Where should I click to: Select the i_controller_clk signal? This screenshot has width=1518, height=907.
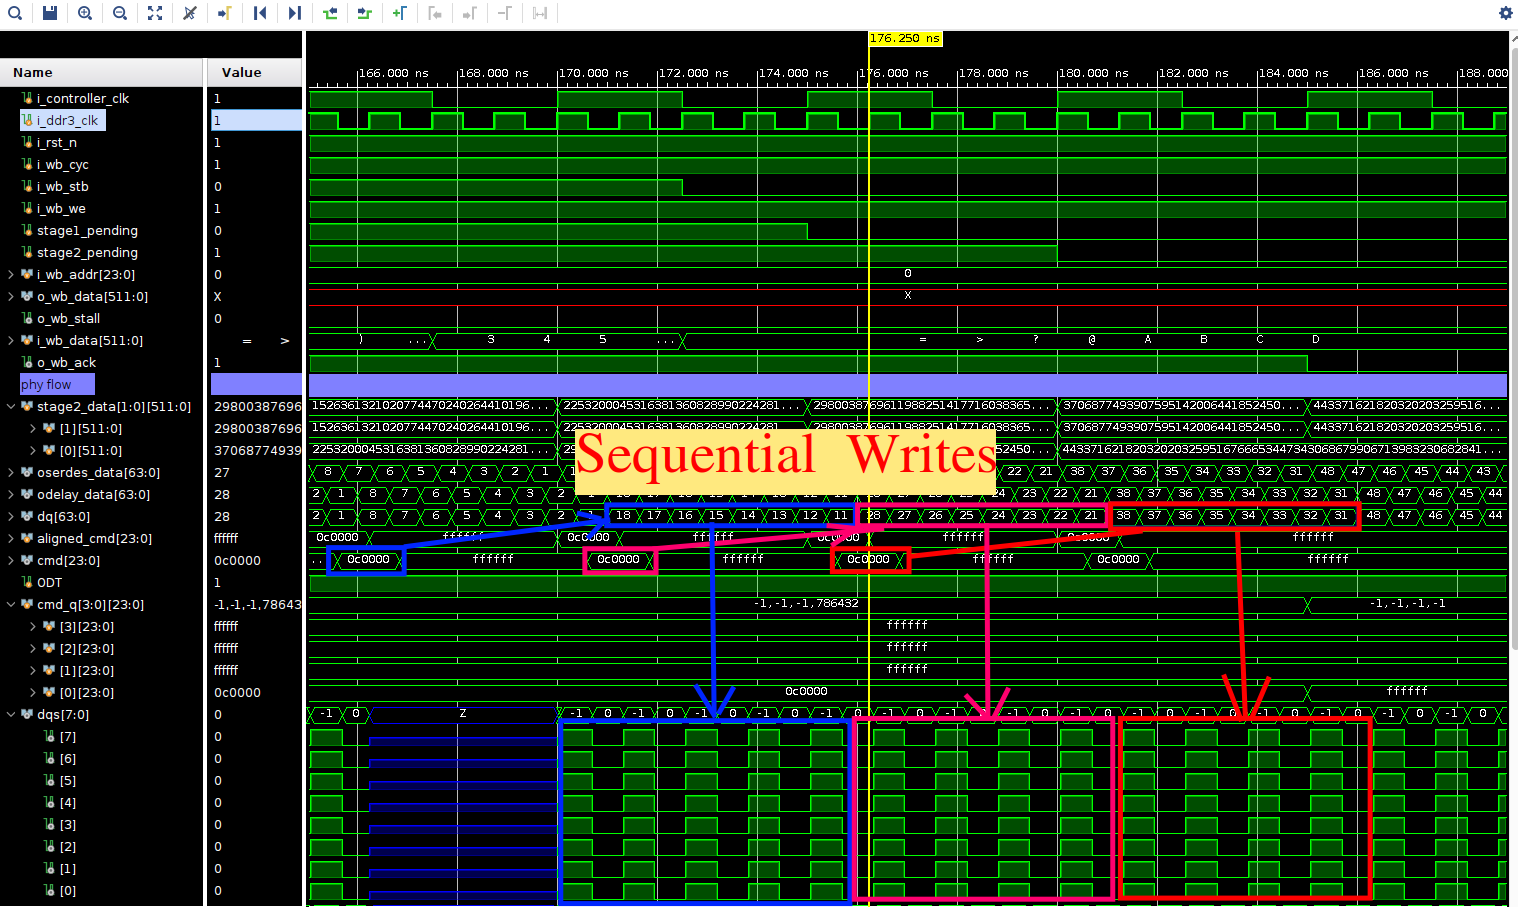click(x=83, y=98)
